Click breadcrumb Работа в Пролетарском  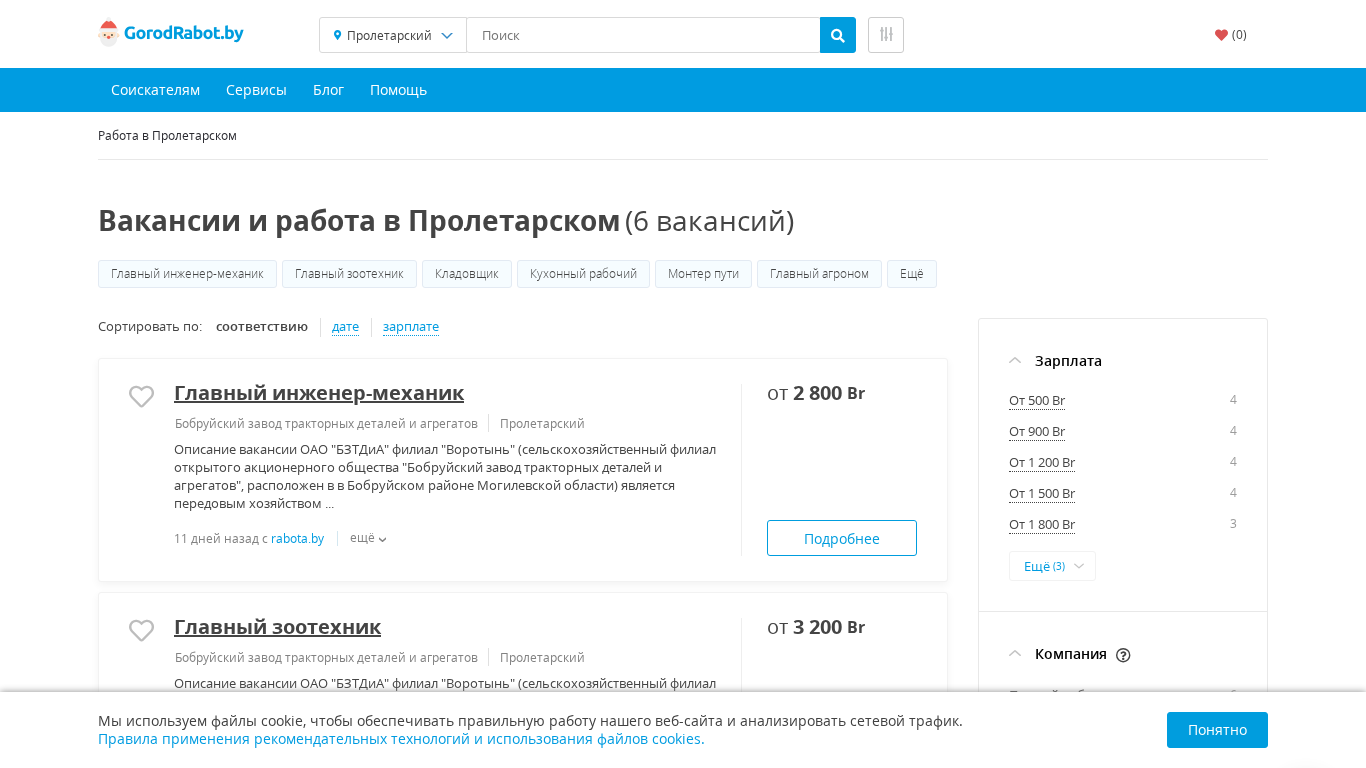167,135
